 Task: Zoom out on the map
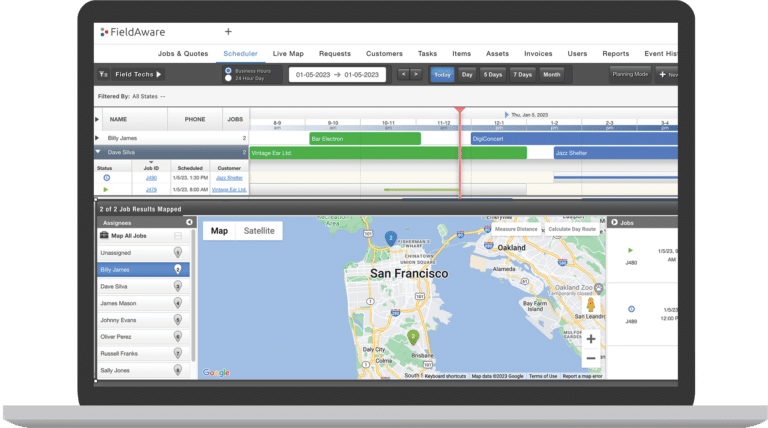click(x=591, y=357)
